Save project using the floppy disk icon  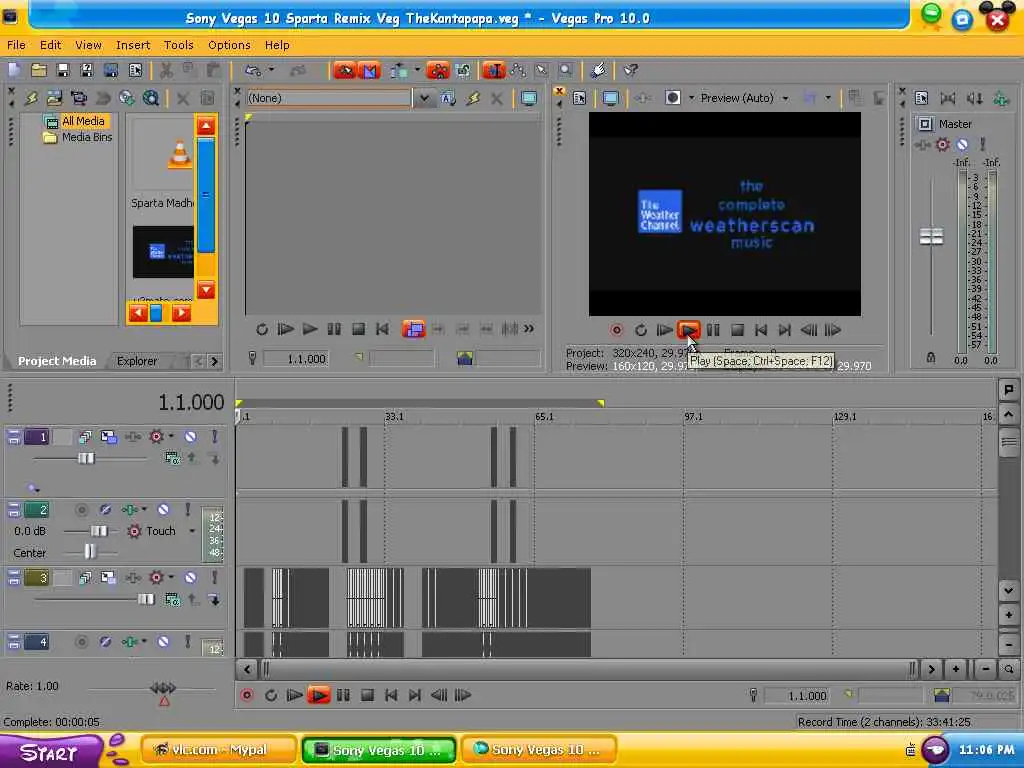[63, 70]
